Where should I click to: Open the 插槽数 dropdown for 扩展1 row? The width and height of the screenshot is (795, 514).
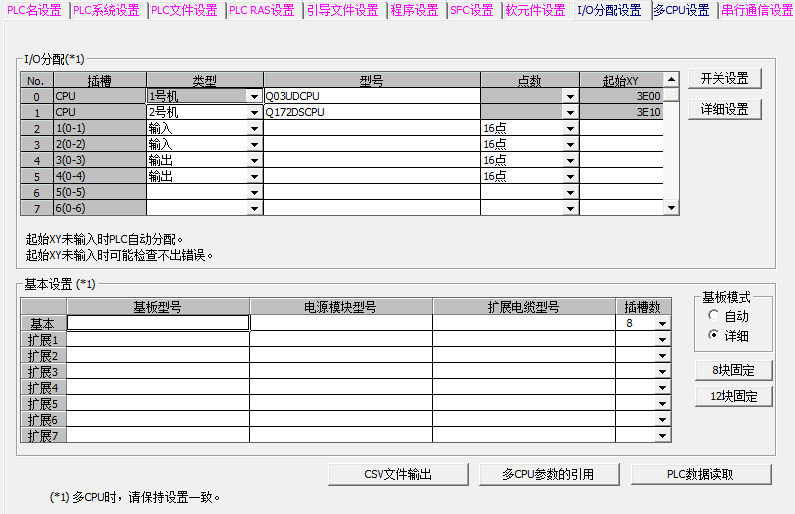tap(661, 340)
